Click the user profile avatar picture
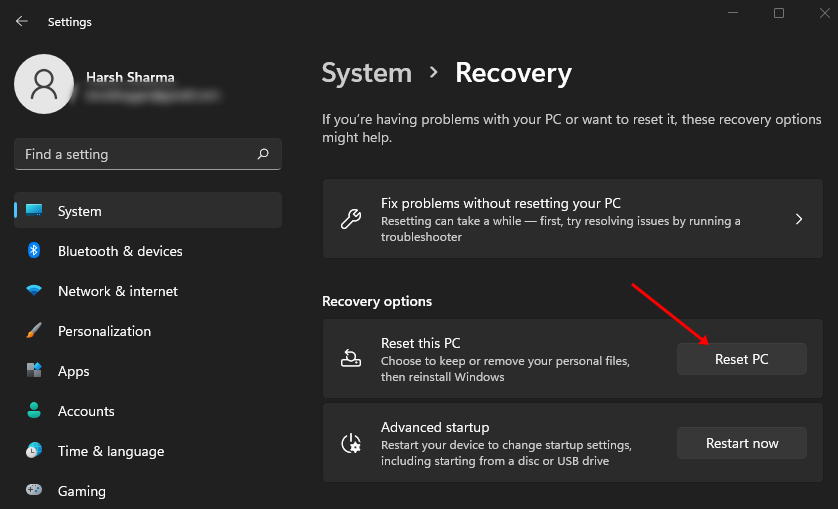 (x=43, y=84)
